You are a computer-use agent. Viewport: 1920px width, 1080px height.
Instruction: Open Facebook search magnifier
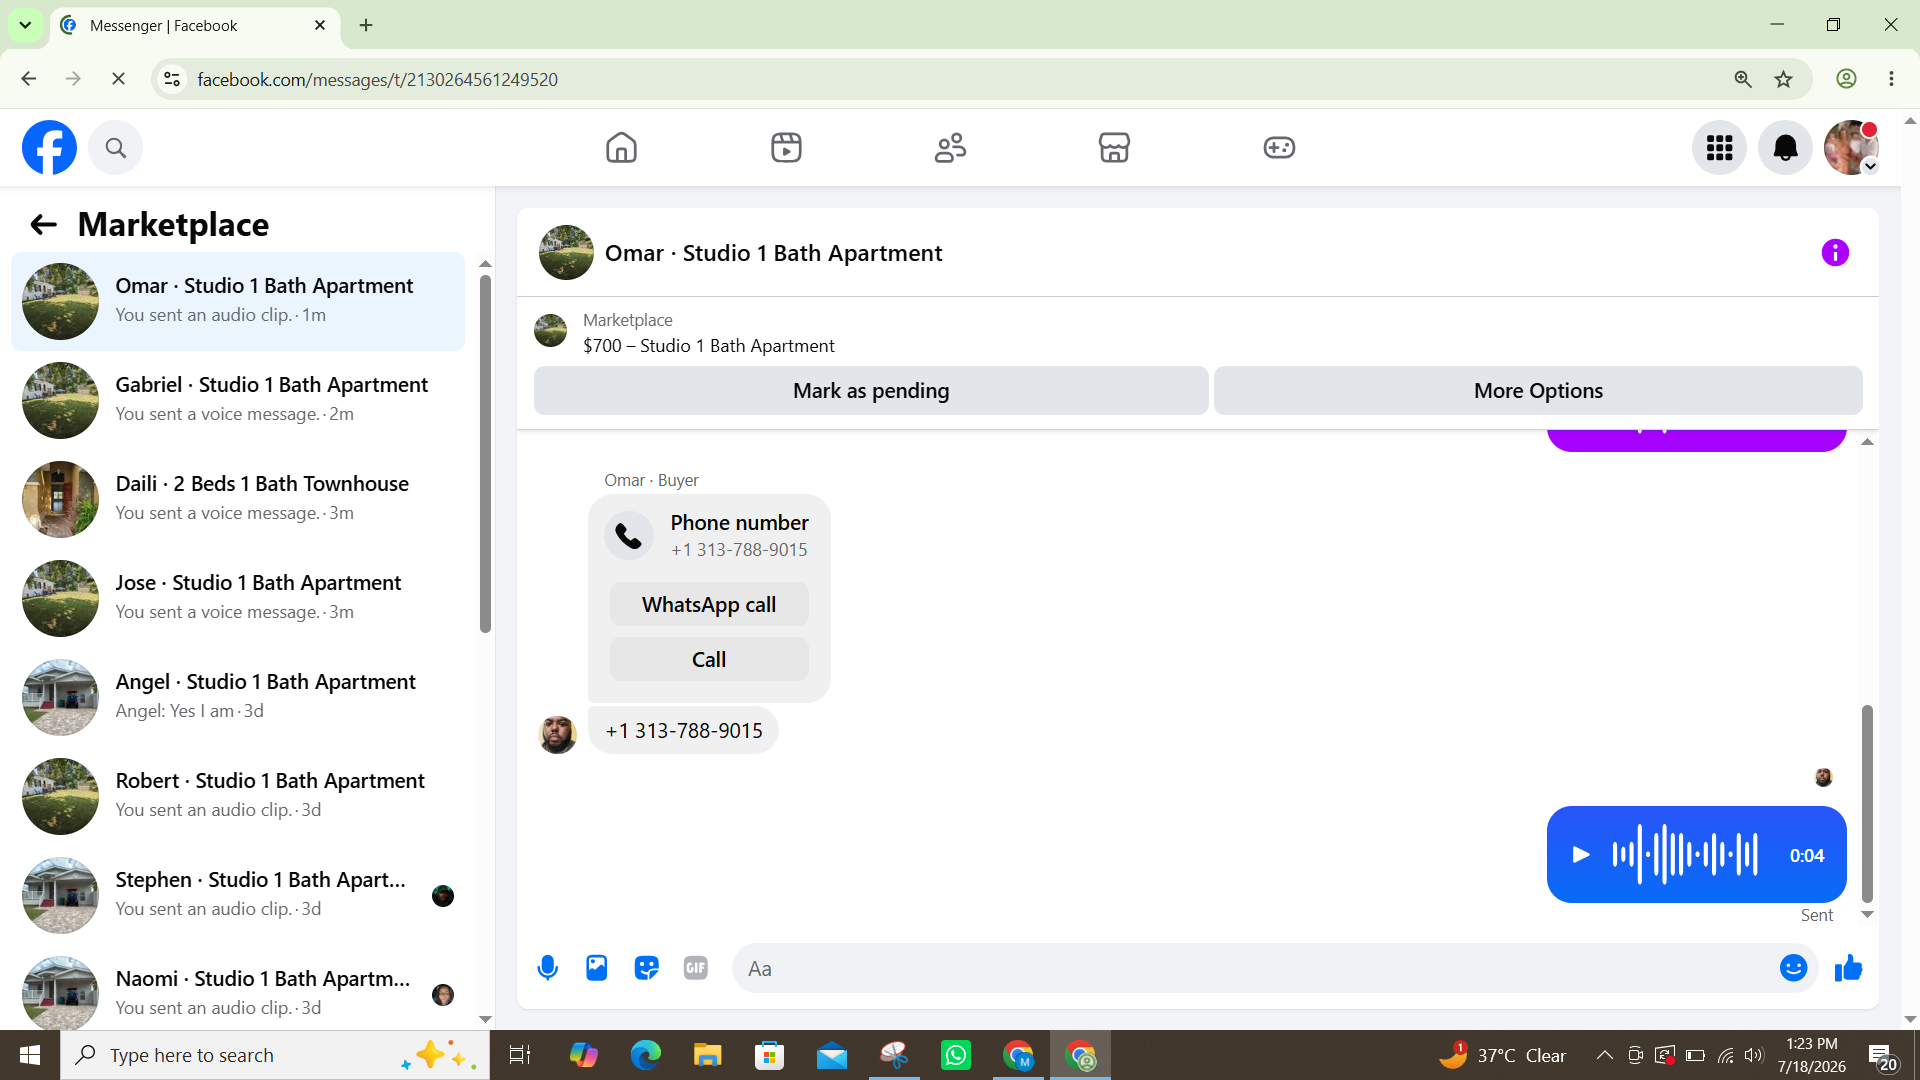(116, 148)
